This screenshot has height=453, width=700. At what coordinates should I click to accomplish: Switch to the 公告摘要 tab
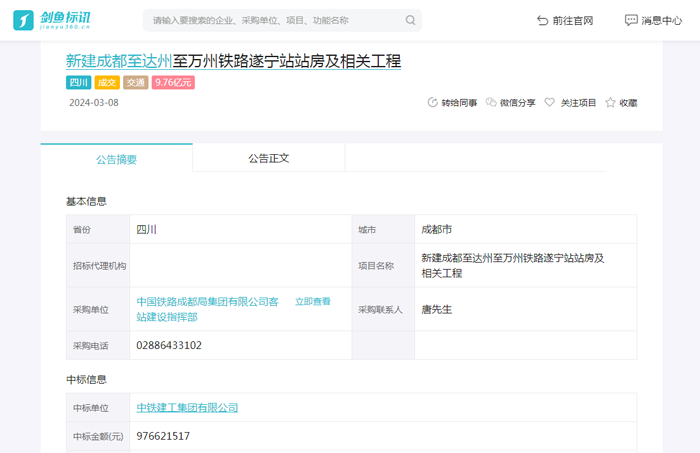tap(116, 158)
